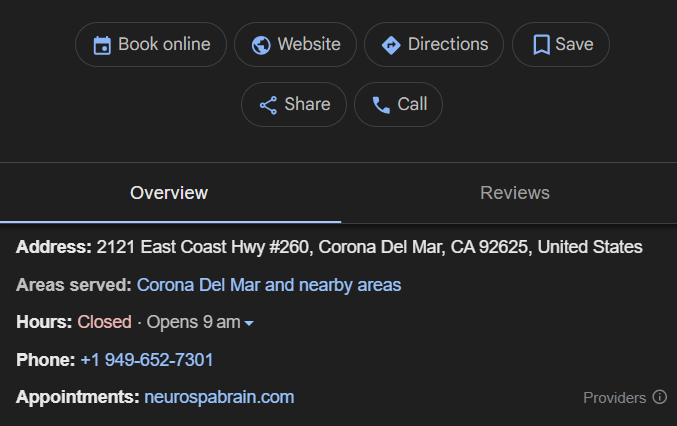Click the Save button label
677x426 pixels.
pyautogui.click(x=574, y=44)
